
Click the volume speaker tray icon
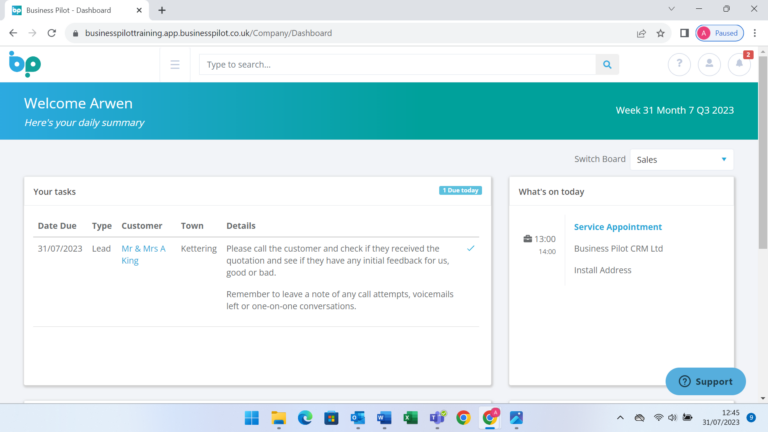[672, 418]
